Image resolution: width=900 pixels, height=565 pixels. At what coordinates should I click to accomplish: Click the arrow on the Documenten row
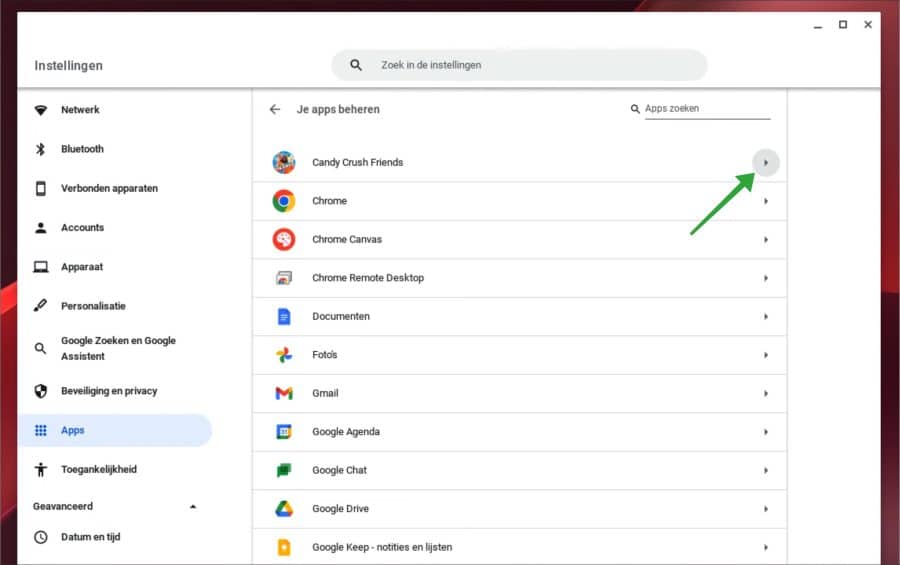pos(766,316)
